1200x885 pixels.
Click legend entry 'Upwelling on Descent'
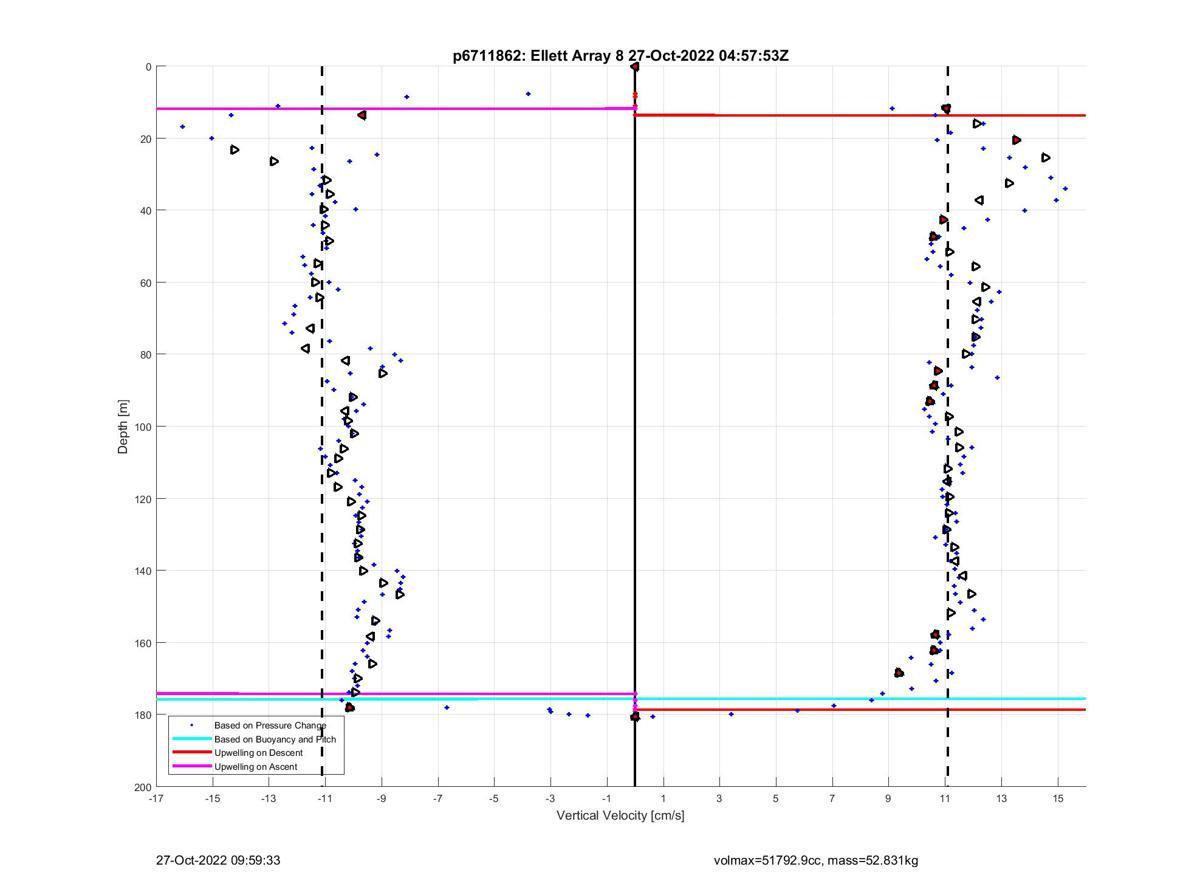pyautogui.click(x=258, y=753)
